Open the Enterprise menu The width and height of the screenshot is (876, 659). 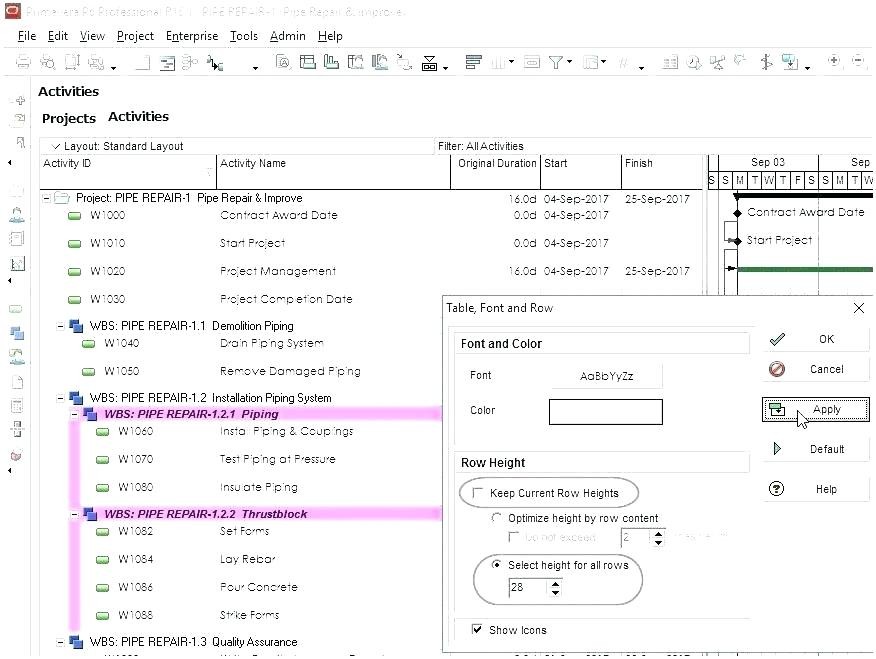click(191, 36)
